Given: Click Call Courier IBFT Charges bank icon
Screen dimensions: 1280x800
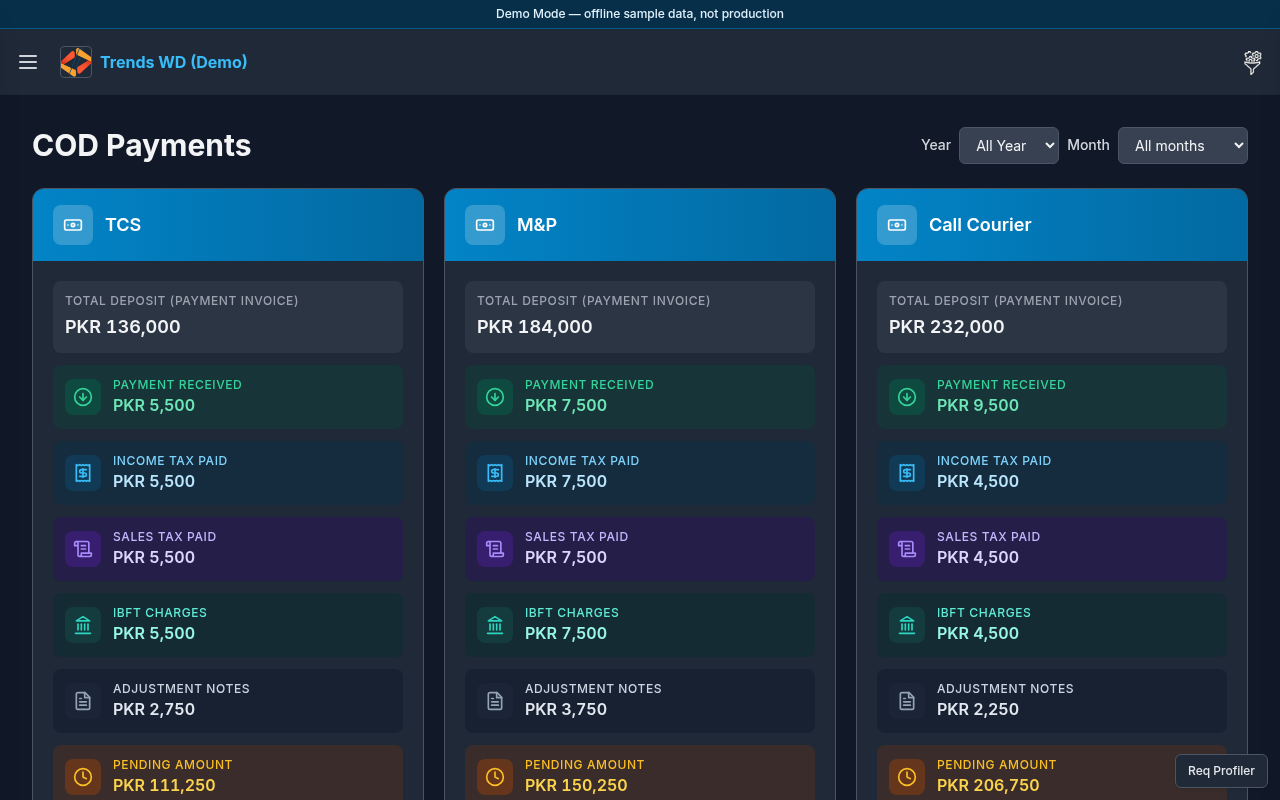Looking at the screenshot, I should click(x=907, y=625).
